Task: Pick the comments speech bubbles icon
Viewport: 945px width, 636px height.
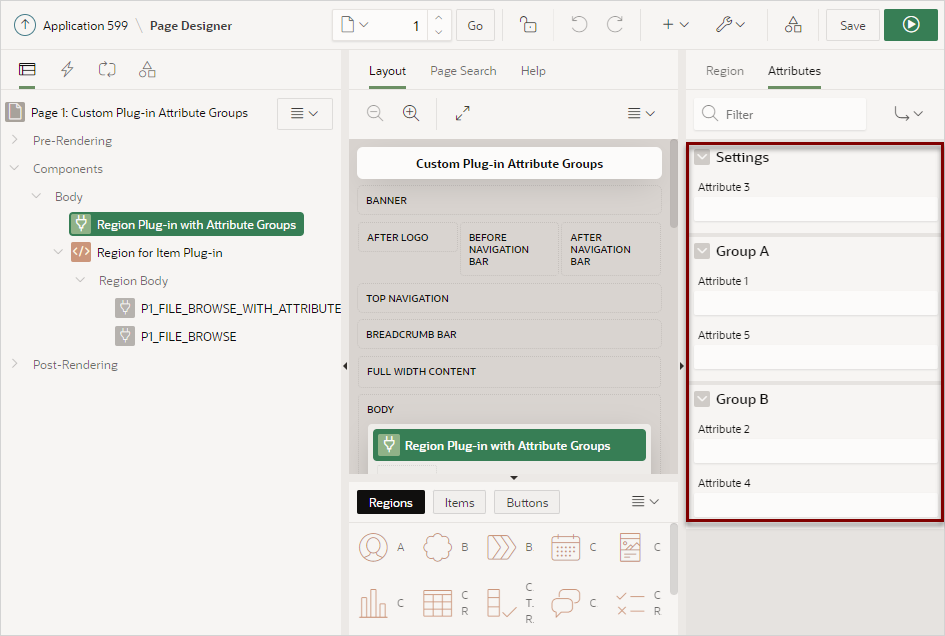Action: click(x=566, y=603)
